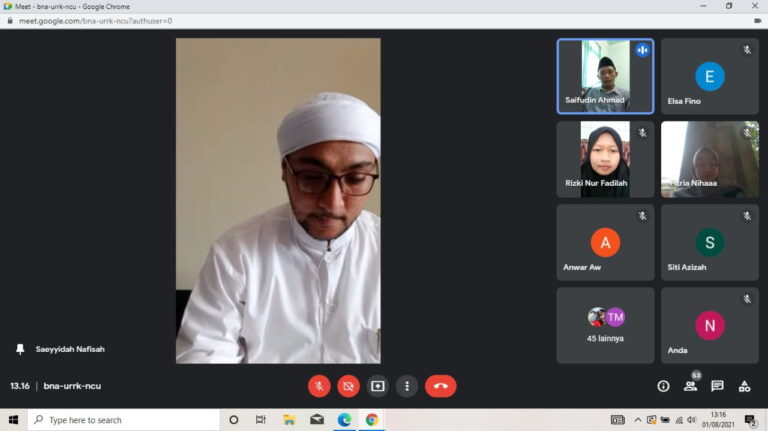Click the muted mic icon on Siti Azizah tile
Image resolution: width=768 pixels, height=431 pixels.
747,216
